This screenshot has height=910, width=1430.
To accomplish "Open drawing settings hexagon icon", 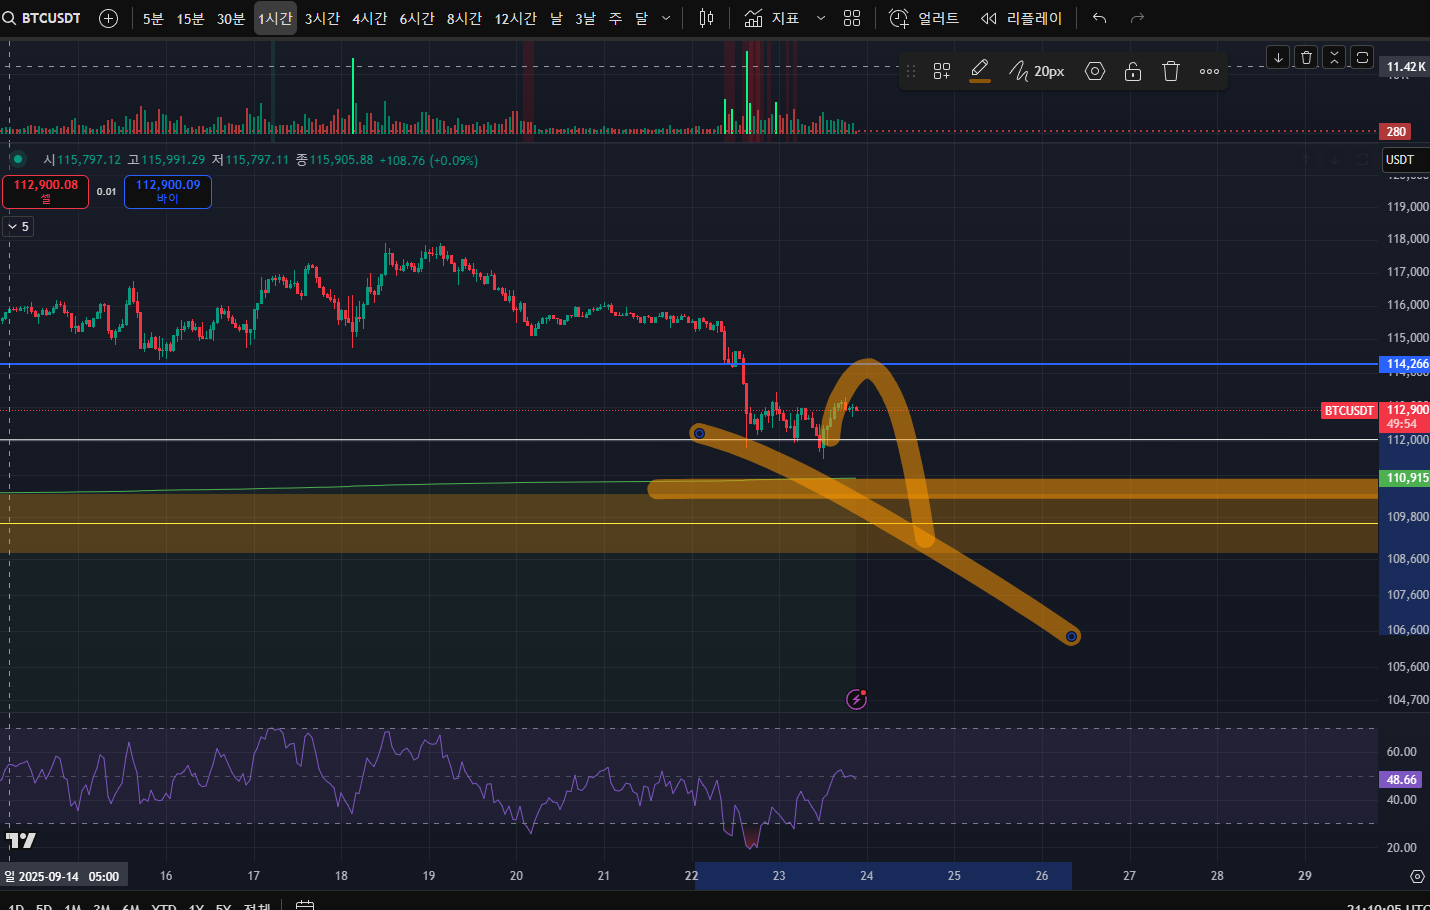I will point(1095,71).
